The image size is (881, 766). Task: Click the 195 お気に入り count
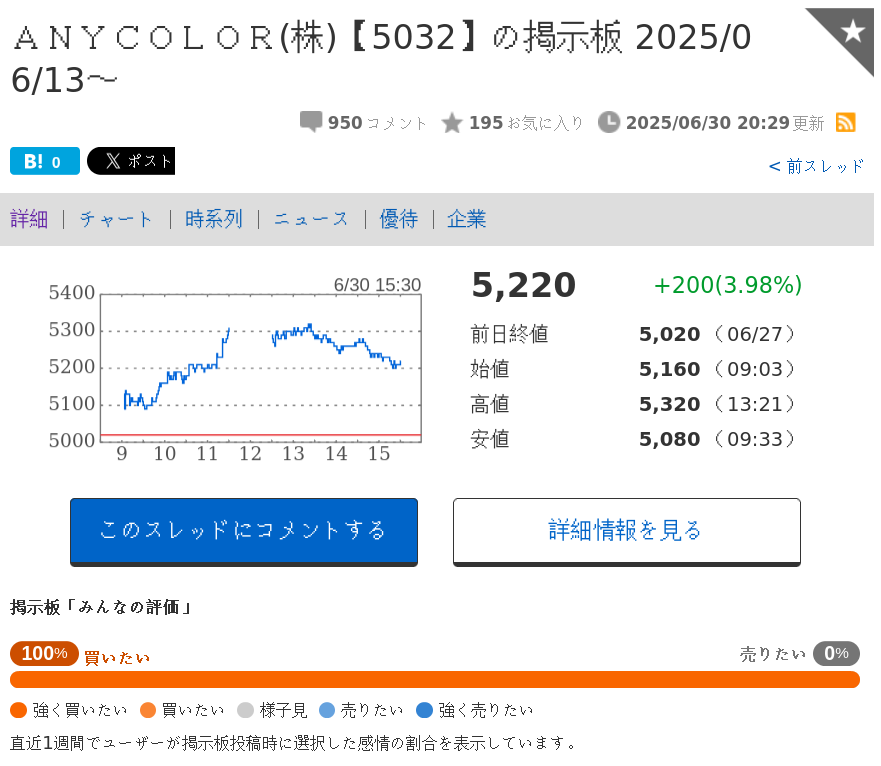pyautogui.click(x=526, y=123)
